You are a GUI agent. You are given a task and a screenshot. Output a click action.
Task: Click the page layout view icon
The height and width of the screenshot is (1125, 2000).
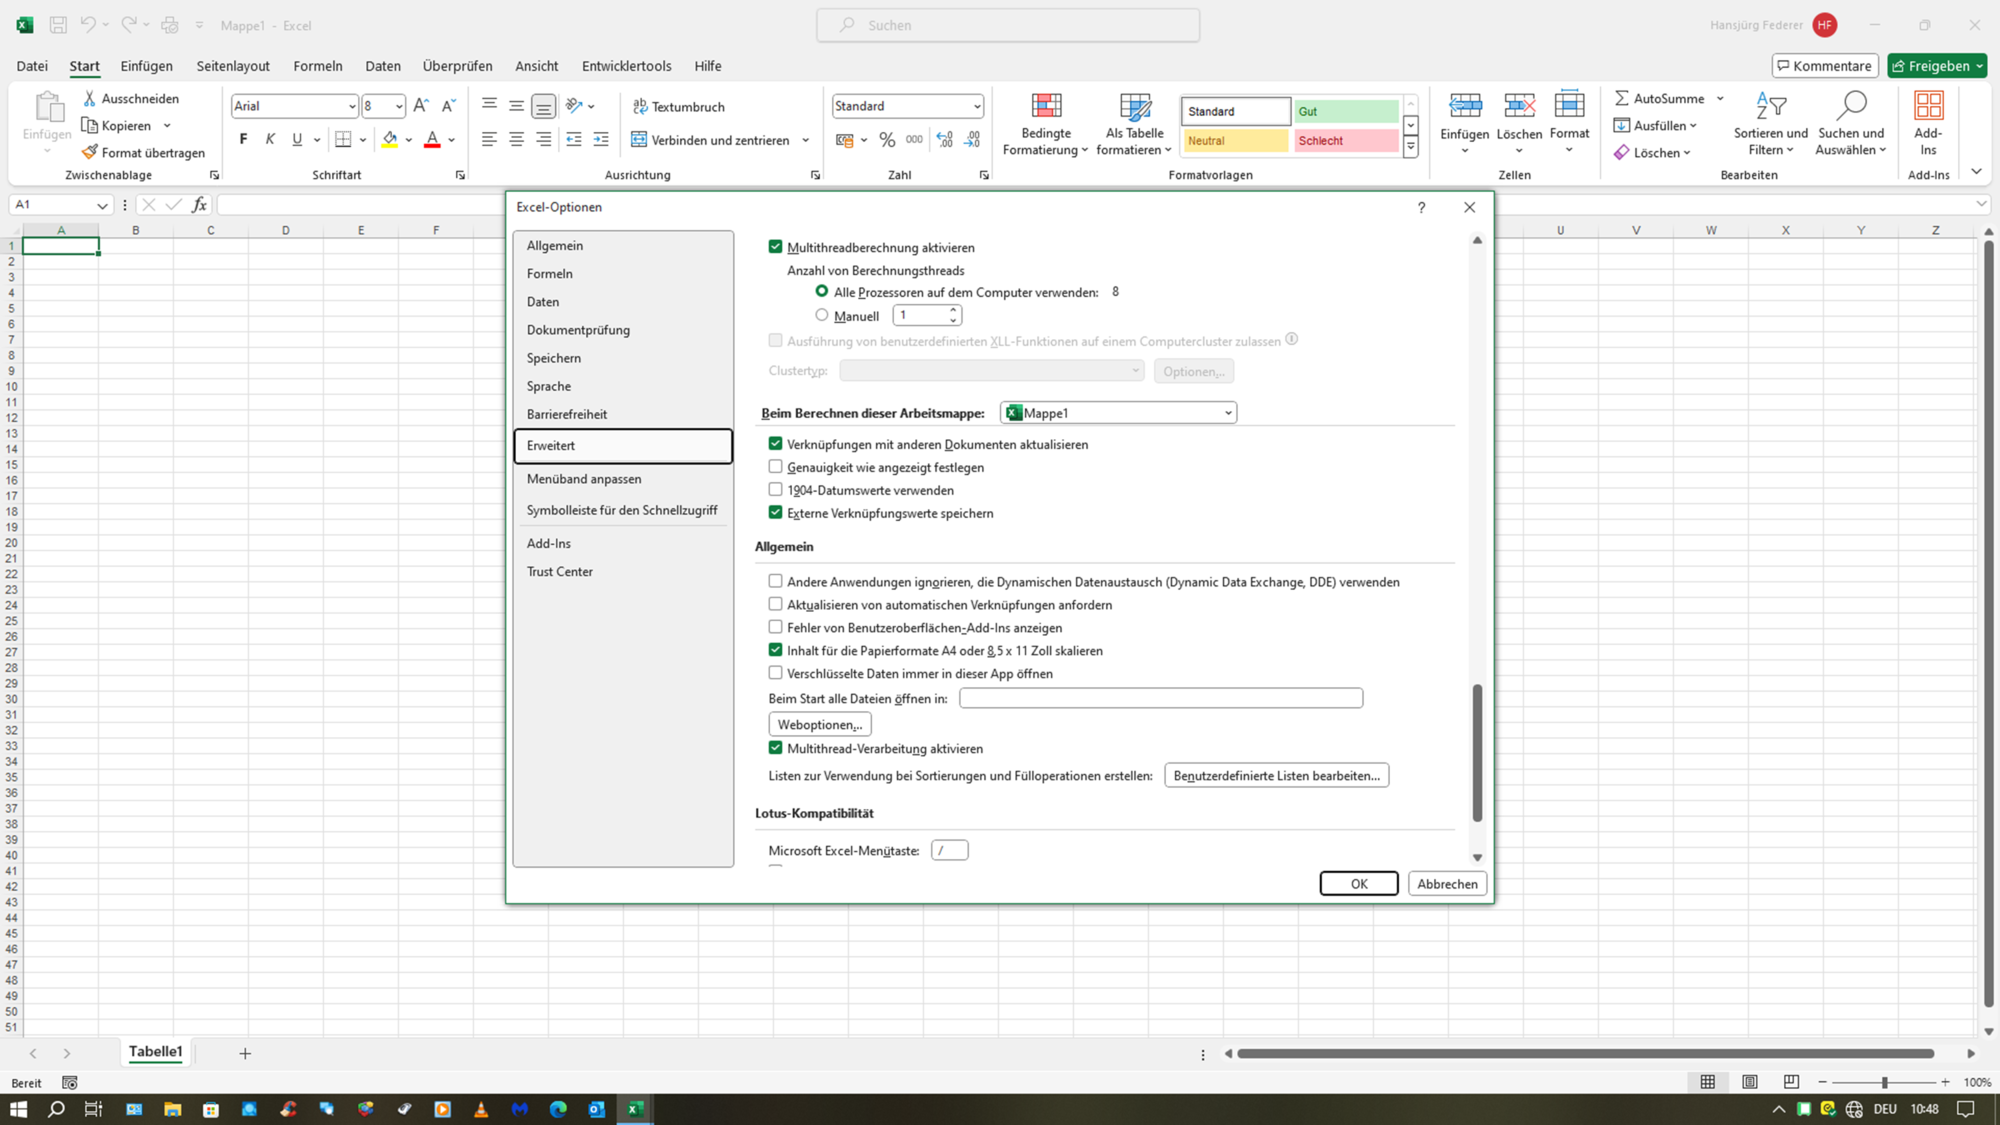coord(1750,1082)
